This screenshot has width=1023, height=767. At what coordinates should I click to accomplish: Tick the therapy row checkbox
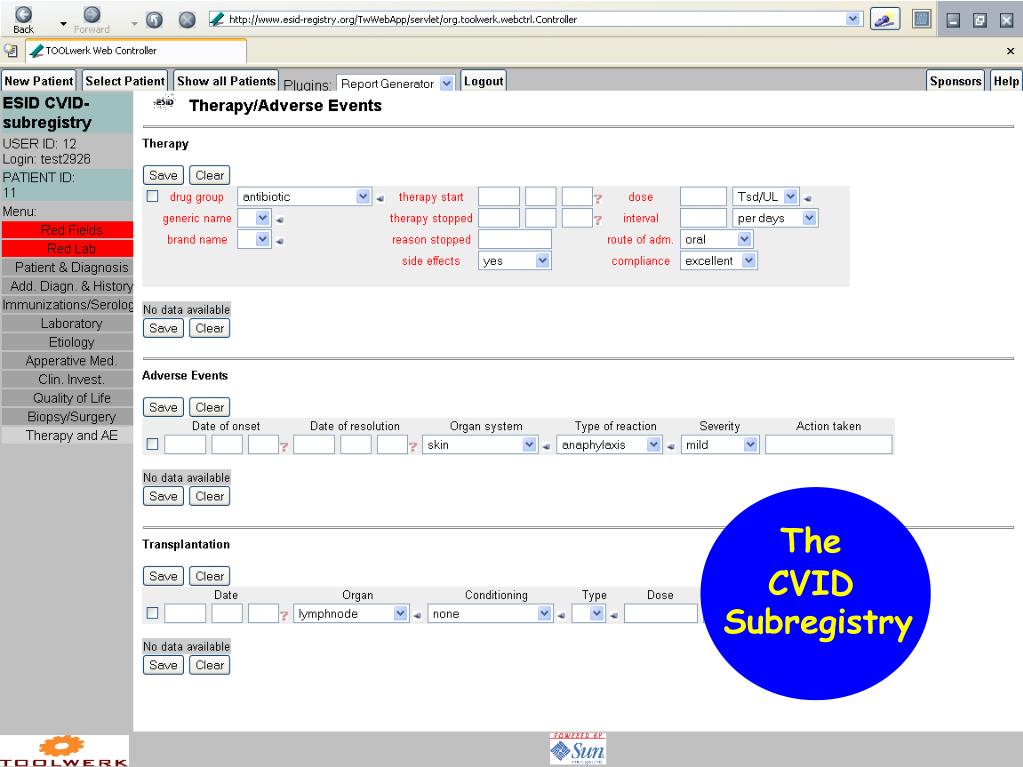[153, 196]
